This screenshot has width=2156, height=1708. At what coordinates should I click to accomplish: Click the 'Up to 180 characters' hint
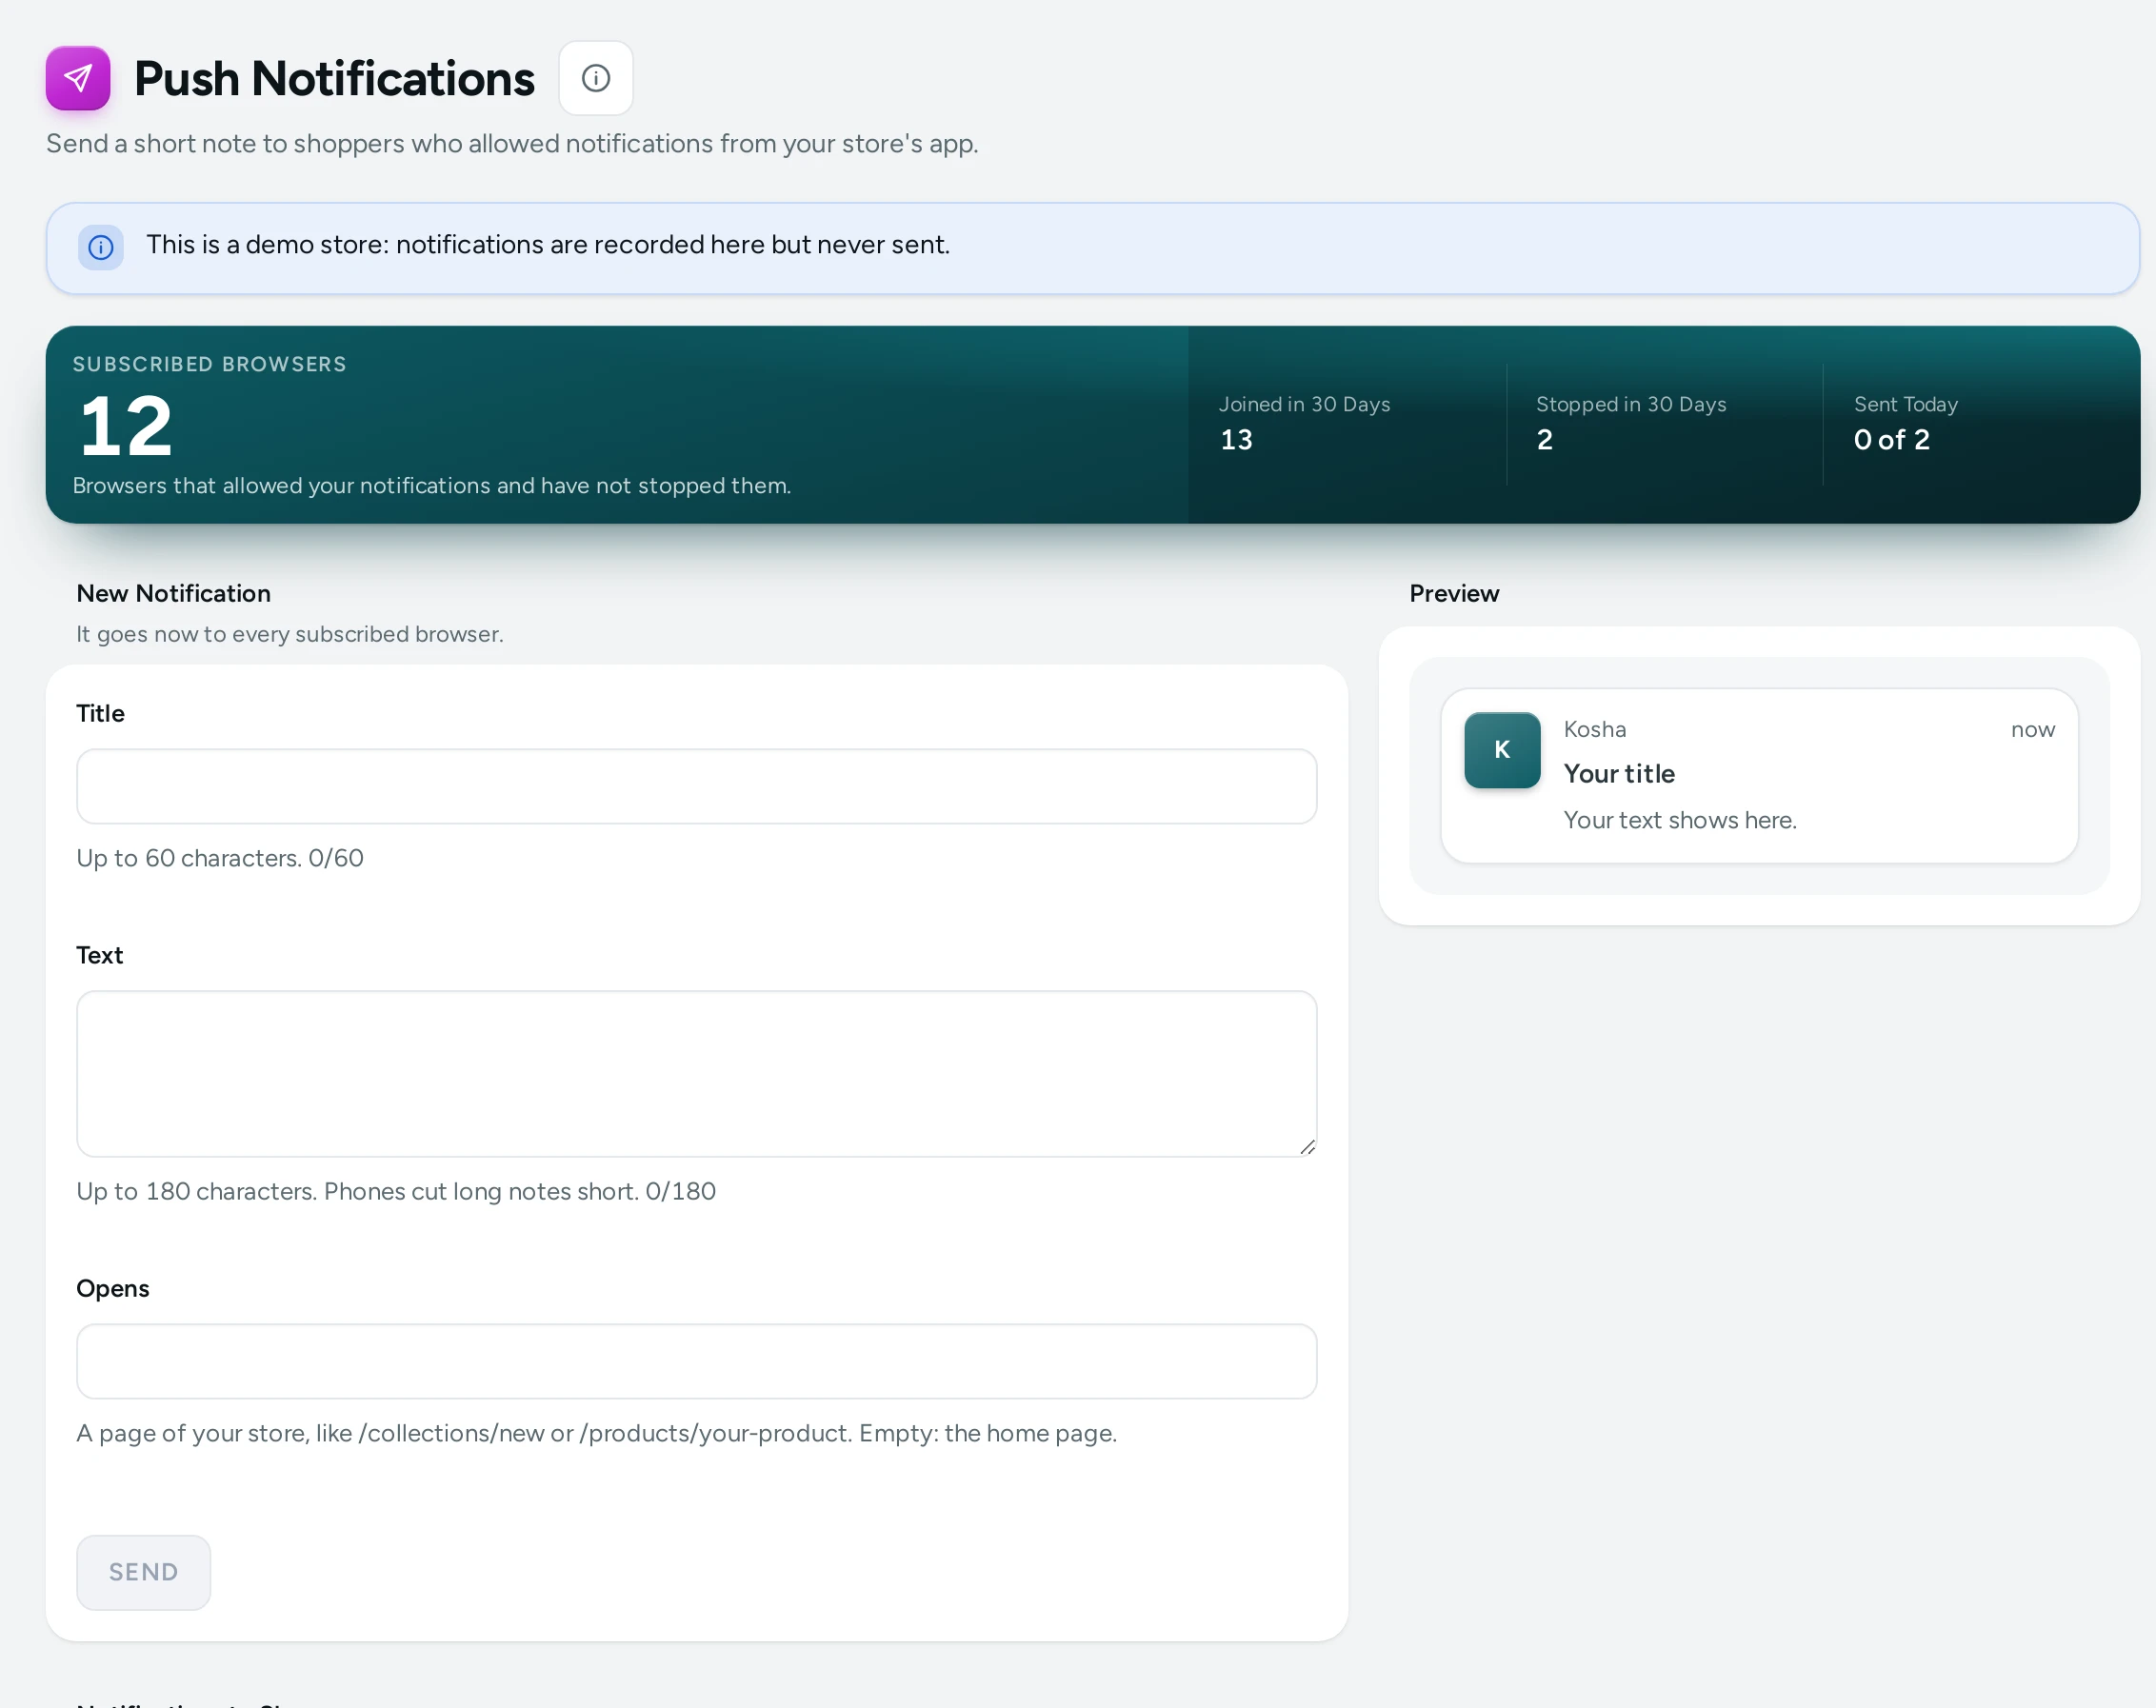396,1191
